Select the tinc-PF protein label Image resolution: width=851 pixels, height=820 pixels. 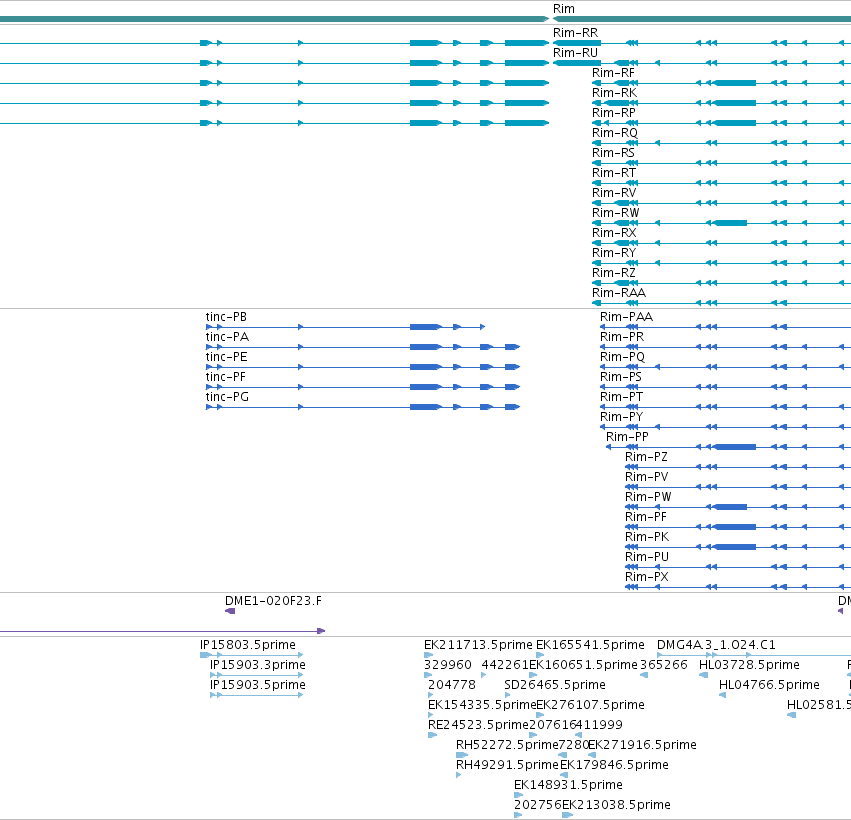pyautogui.click(x=225, y=377)
